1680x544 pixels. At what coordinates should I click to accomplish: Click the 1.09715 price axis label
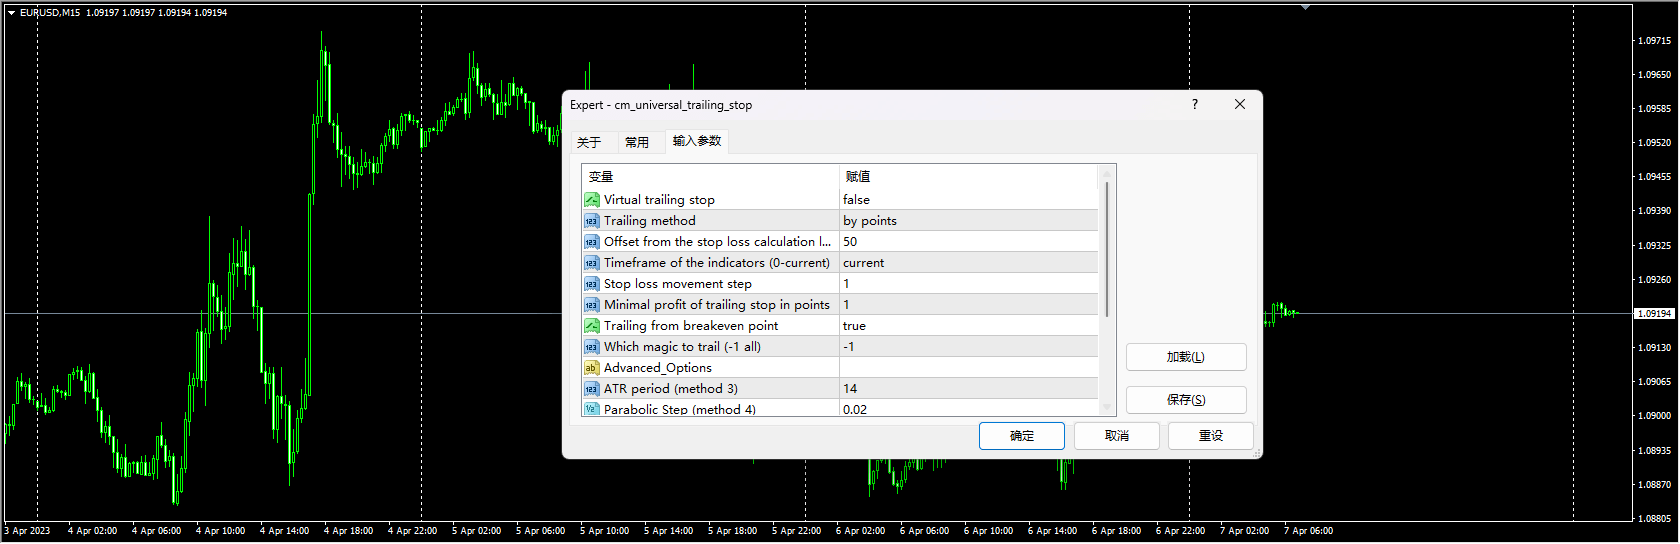(1654, 41)
